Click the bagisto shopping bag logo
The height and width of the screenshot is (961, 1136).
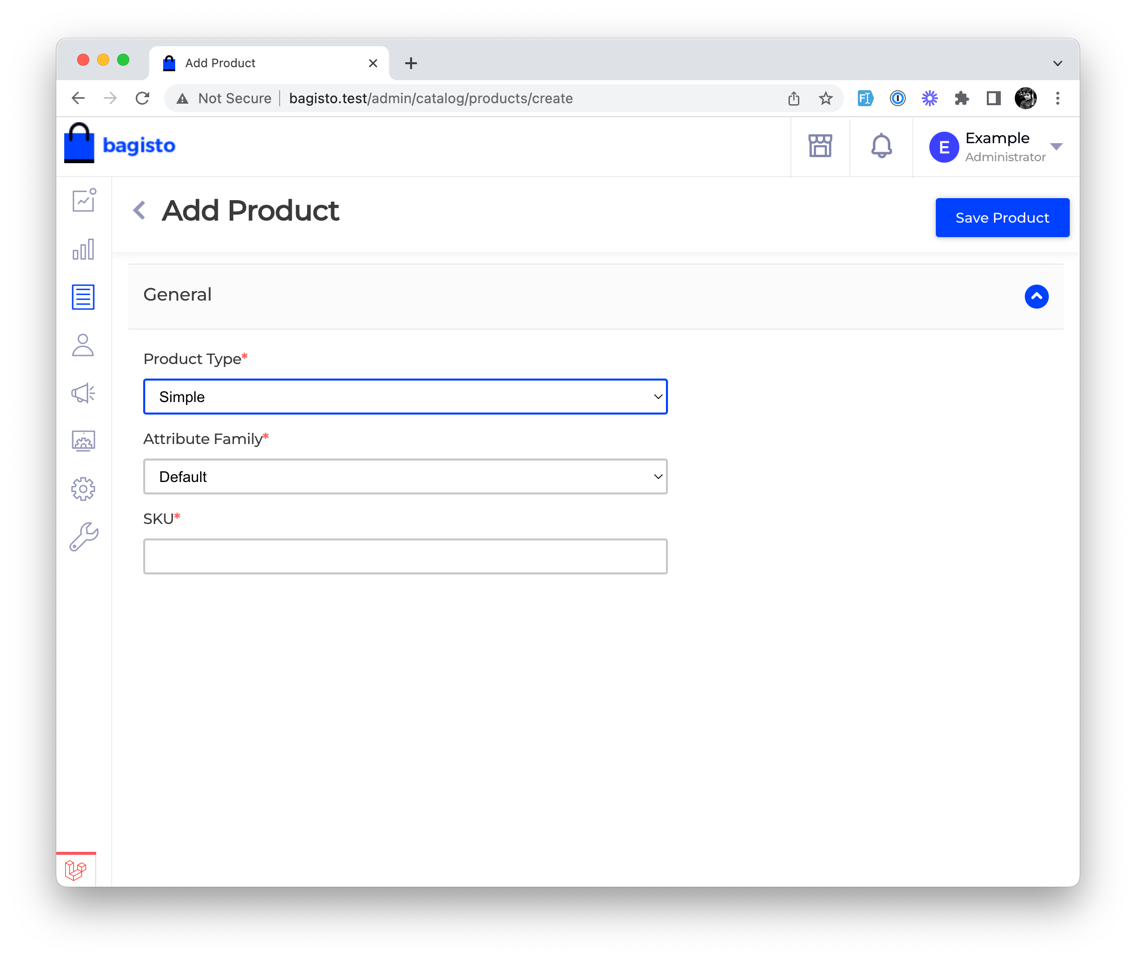(79, 143)
